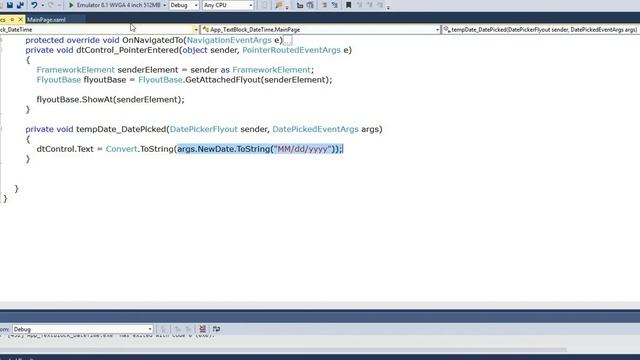Open the Output pane Debug source dropdown
The image size is (640, 360).
click(83, 329)
